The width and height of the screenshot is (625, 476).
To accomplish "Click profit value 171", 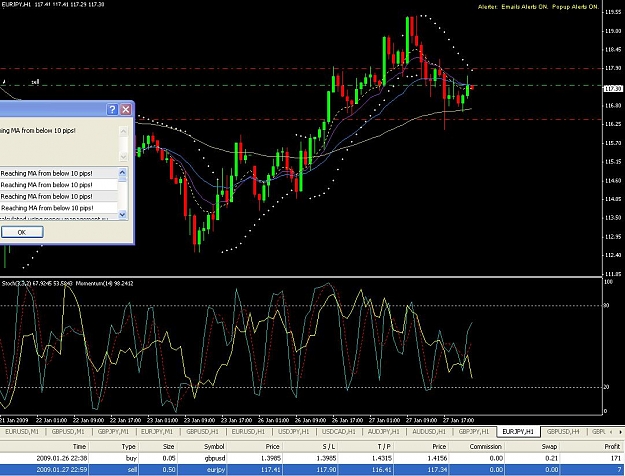I will (x=615, y=458).
